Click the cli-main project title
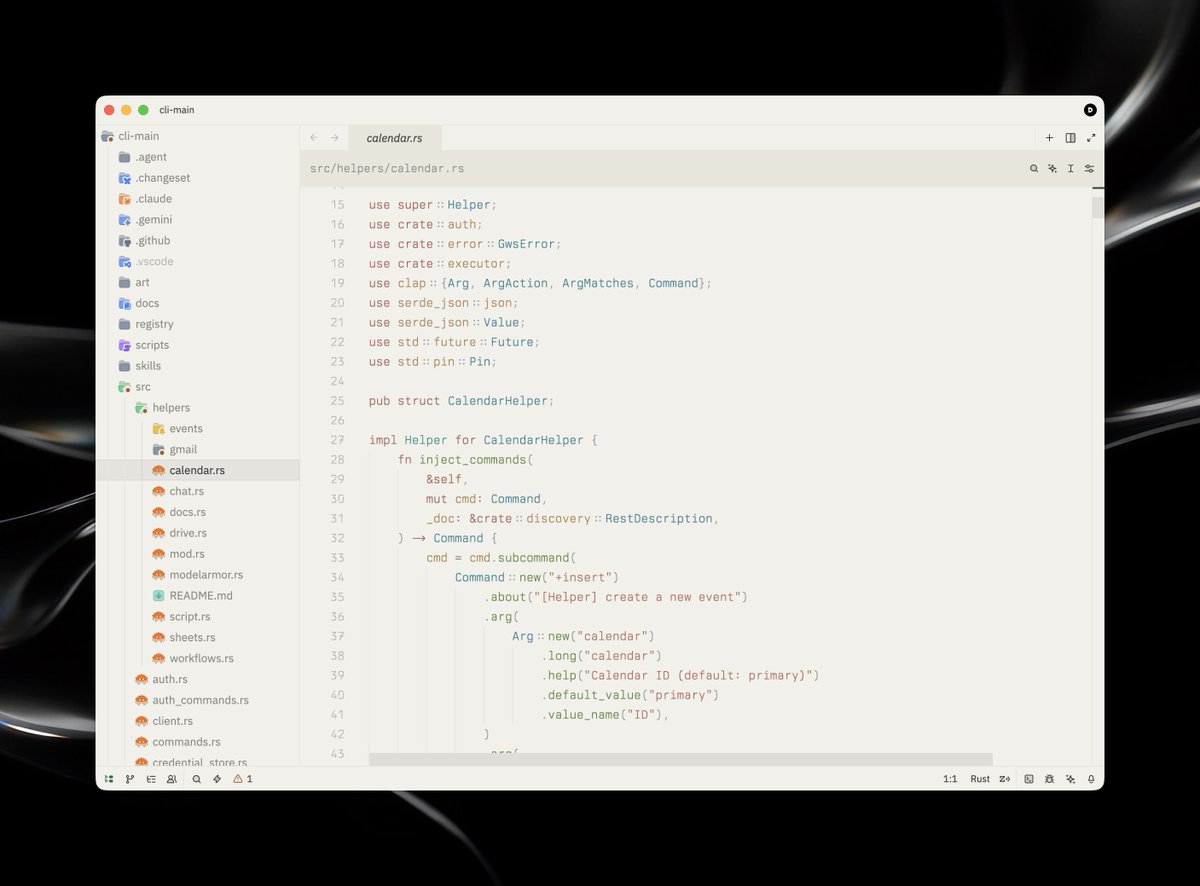The image size is (1200, 886). click(x=176, y=110)
